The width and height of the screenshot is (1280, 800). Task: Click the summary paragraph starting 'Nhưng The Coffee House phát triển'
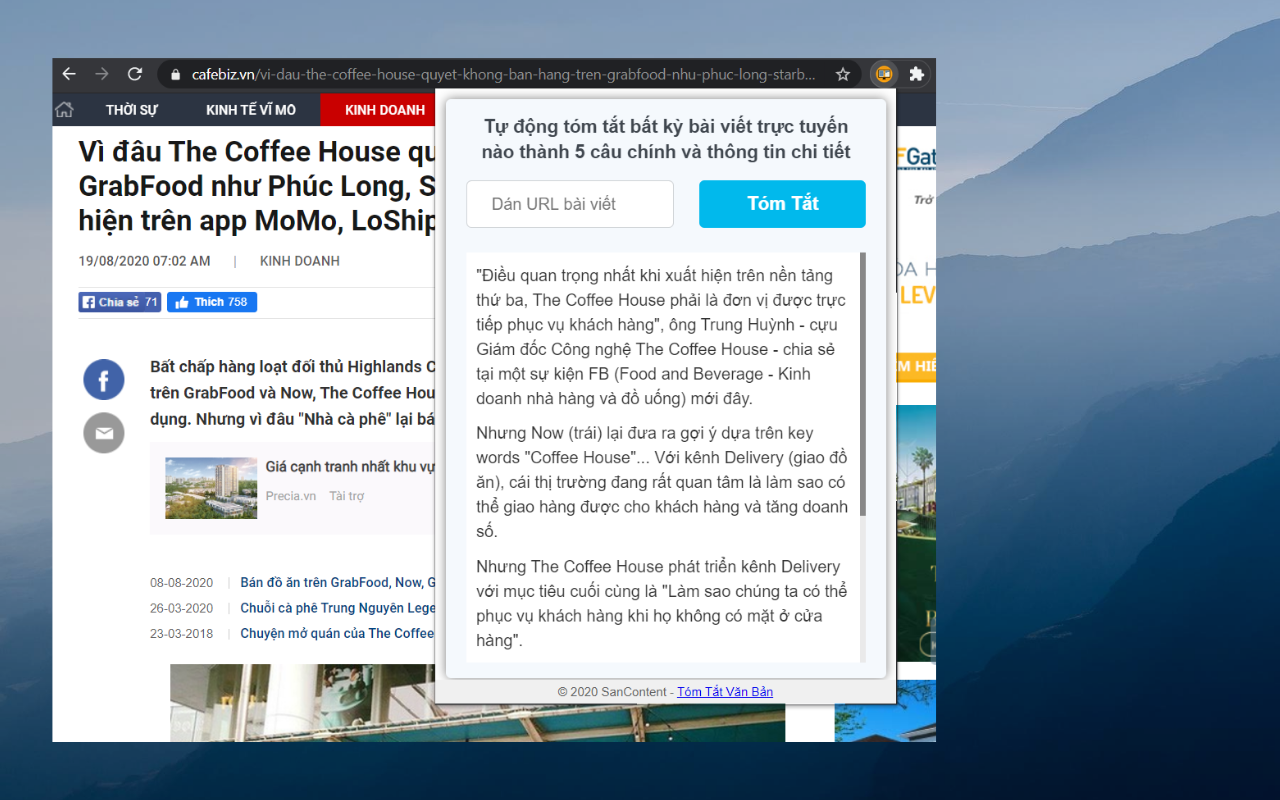661,603
